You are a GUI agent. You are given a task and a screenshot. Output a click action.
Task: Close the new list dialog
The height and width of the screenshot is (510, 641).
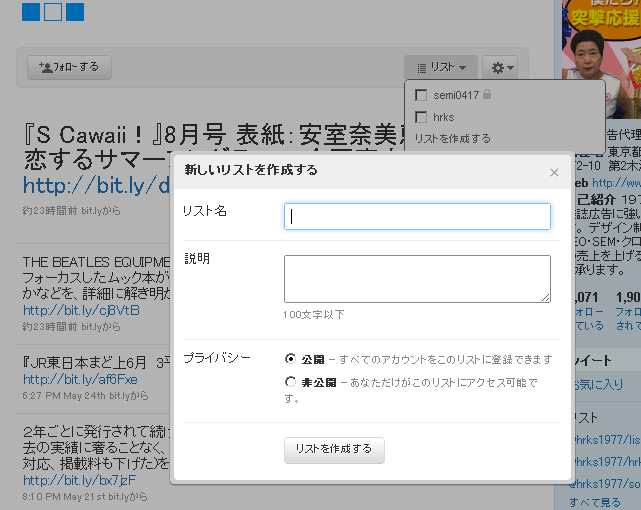(554, 172)
